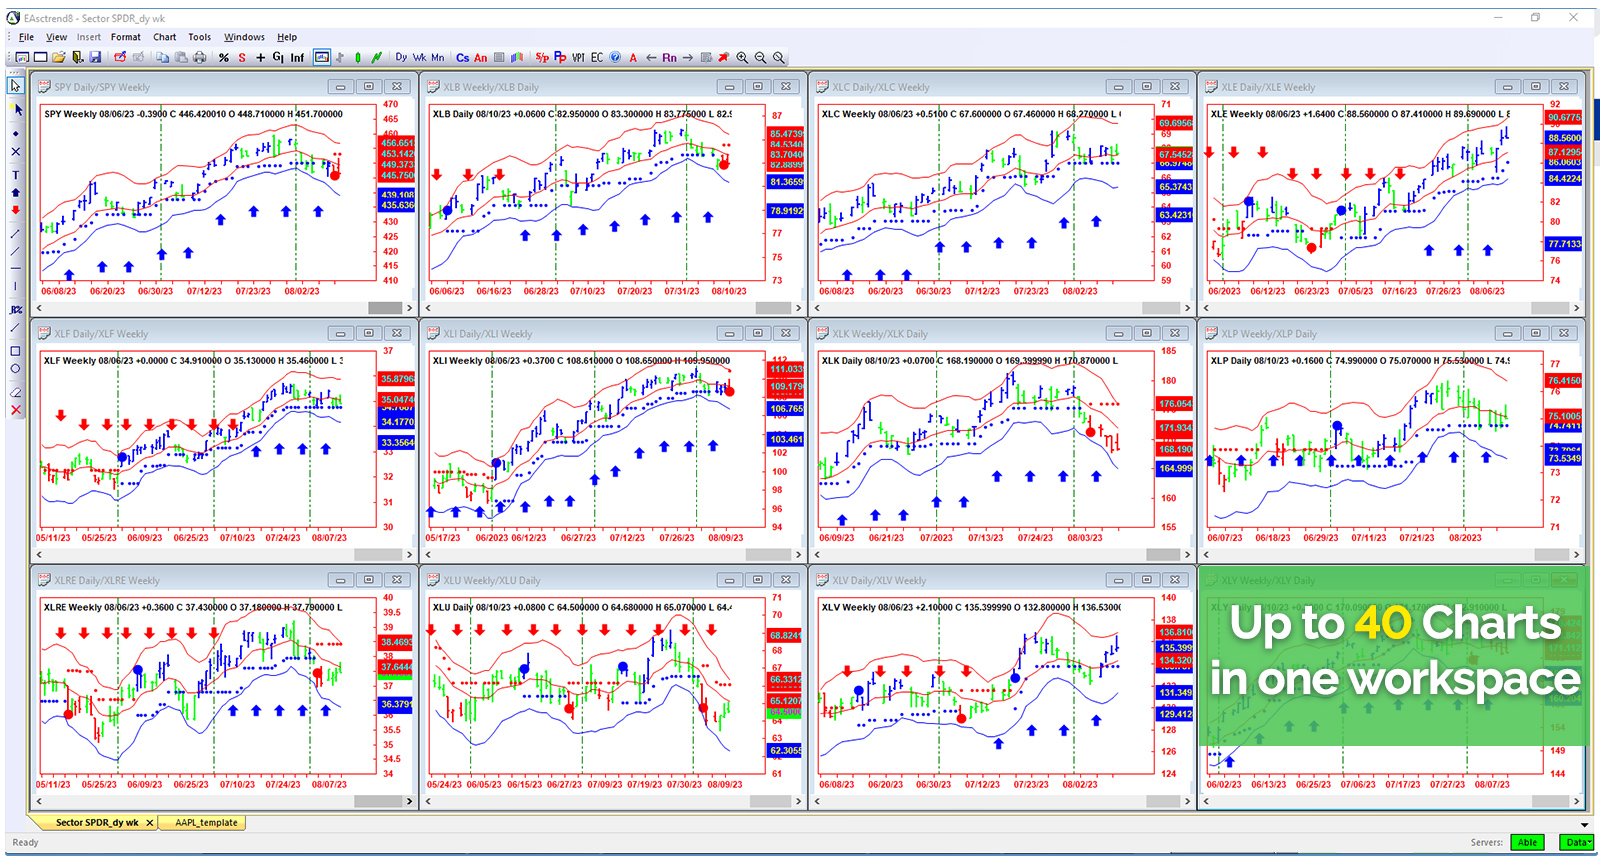Select the eraser tool in side palette
Viewport: 1600px width, 858px height.
15,392
